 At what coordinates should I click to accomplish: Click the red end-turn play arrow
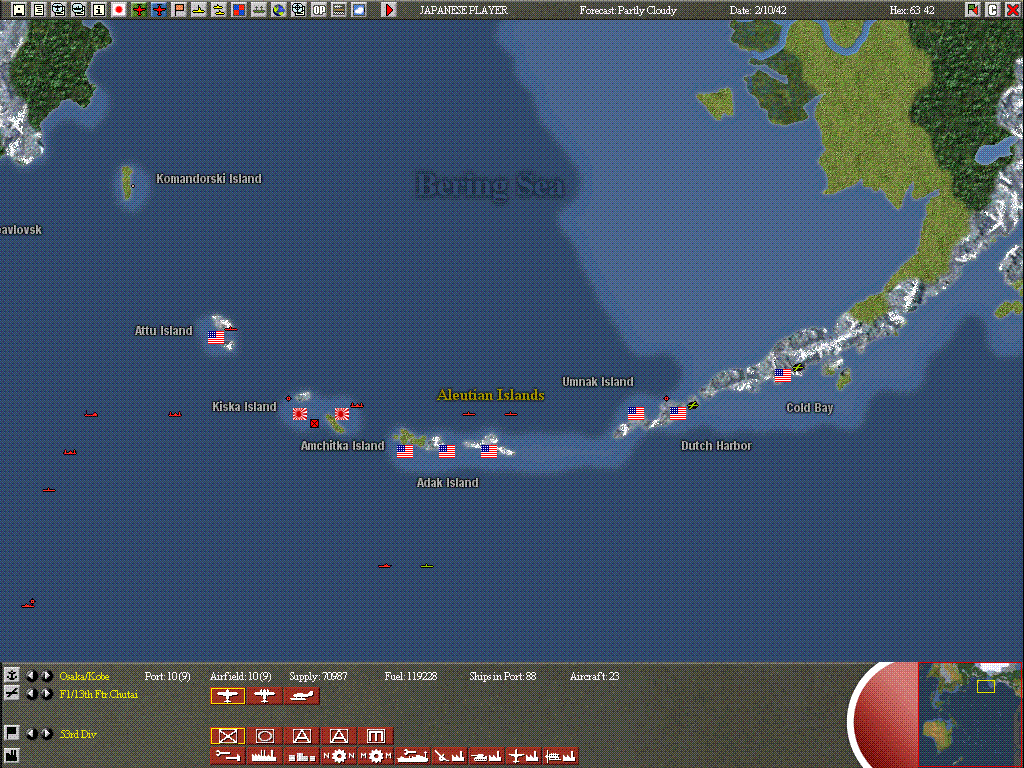coord(389,10)
